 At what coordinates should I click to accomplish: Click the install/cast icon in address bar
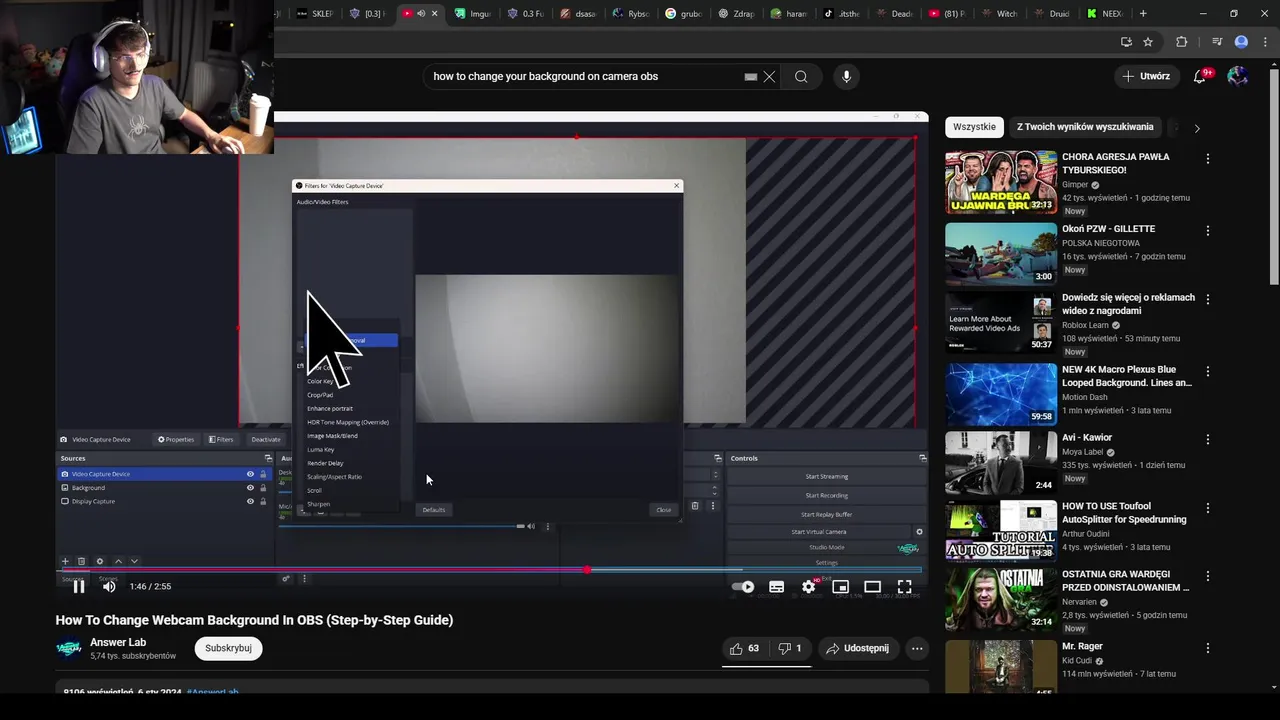1126,42
